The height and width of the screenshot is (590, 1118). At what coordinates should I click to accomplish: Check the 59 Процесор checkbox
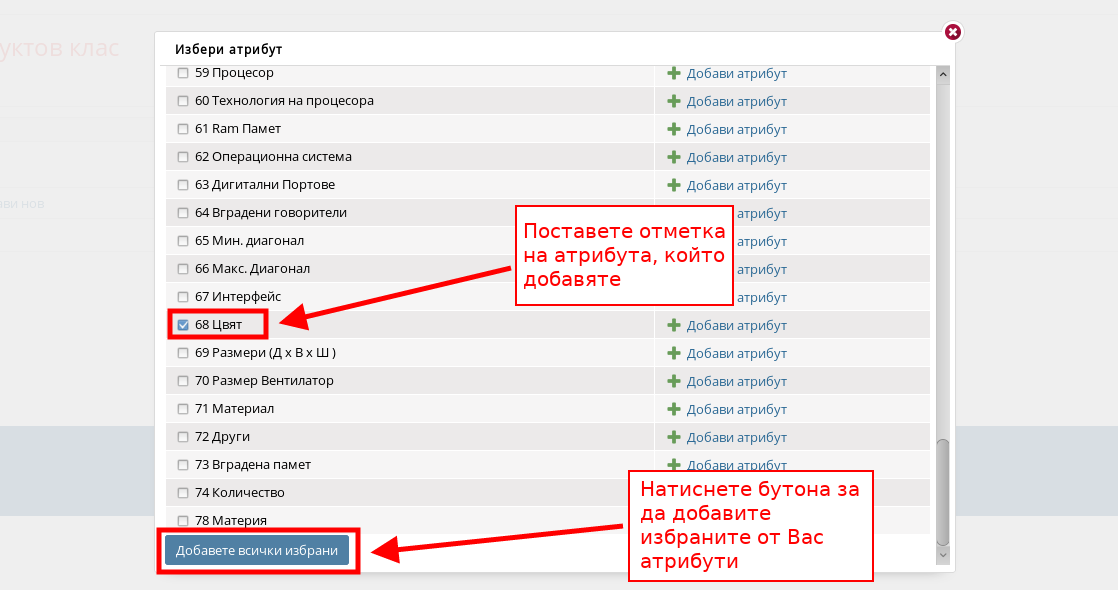183,73
